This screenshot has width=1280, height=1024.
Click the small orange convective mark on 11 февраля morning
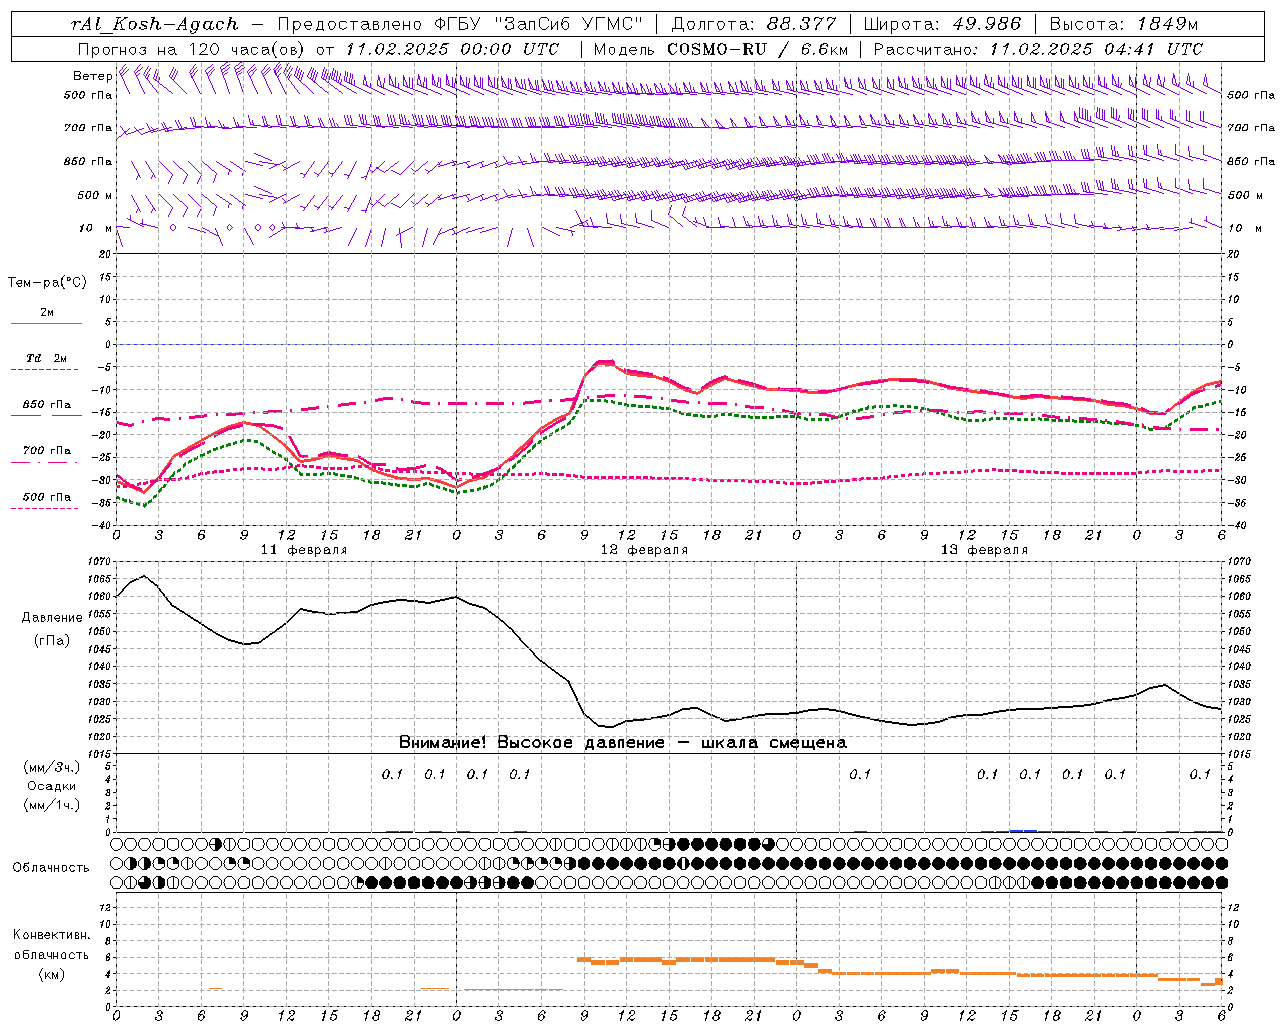click(x=215, y=989)
